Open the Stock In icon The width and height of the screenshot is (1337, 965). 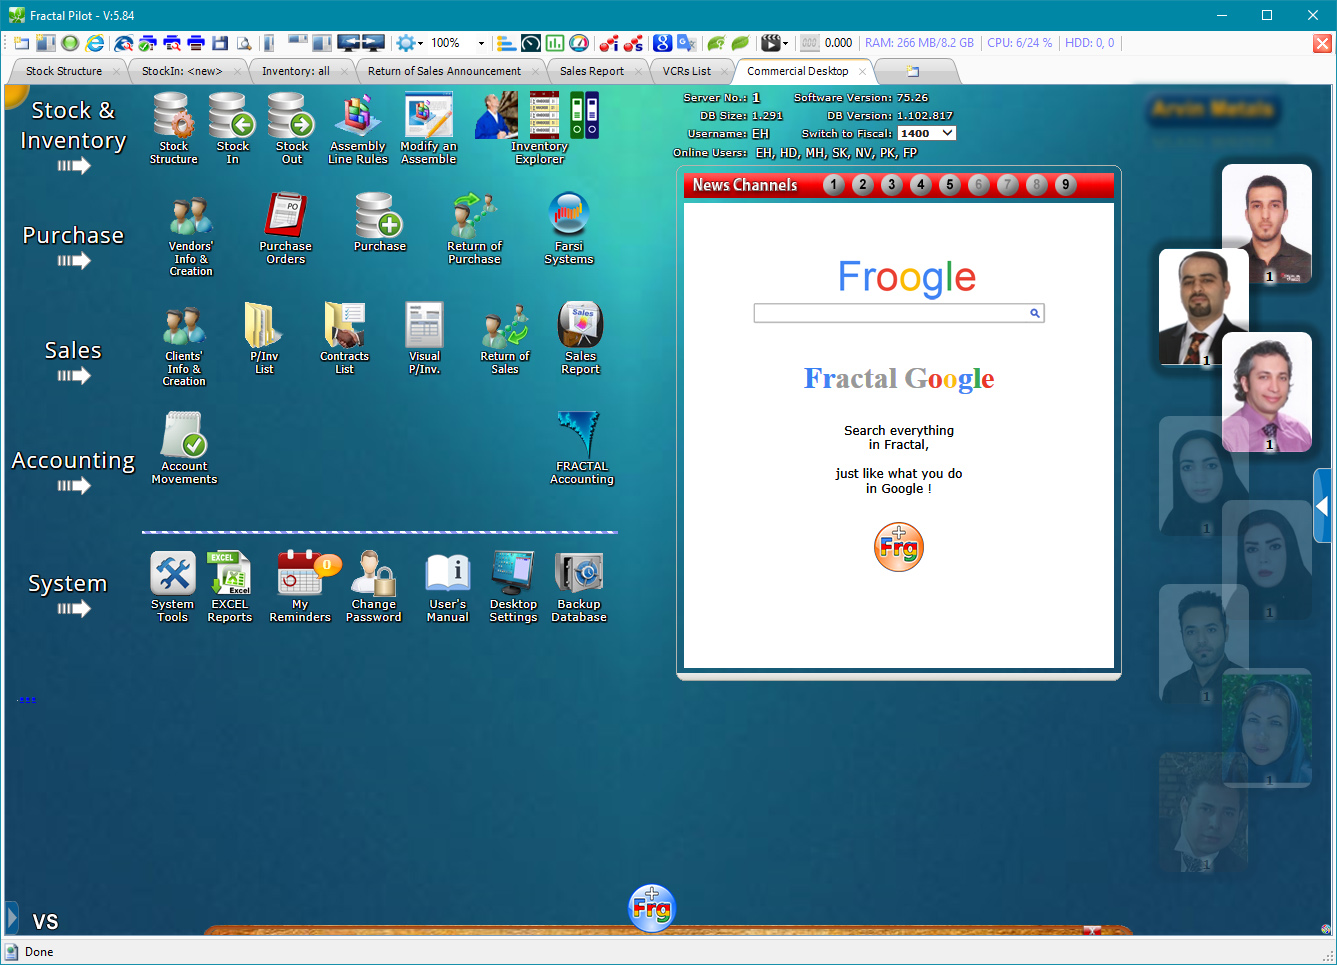[232, 128]
